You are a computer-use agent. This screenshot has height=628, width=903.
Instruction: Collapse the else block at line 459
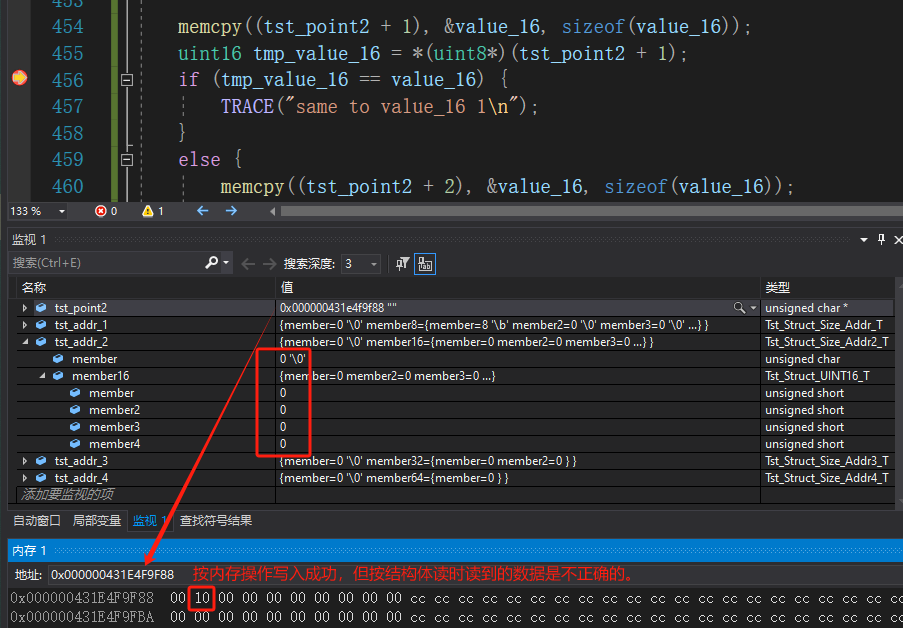pyautogui.click(x=127, y=160)
